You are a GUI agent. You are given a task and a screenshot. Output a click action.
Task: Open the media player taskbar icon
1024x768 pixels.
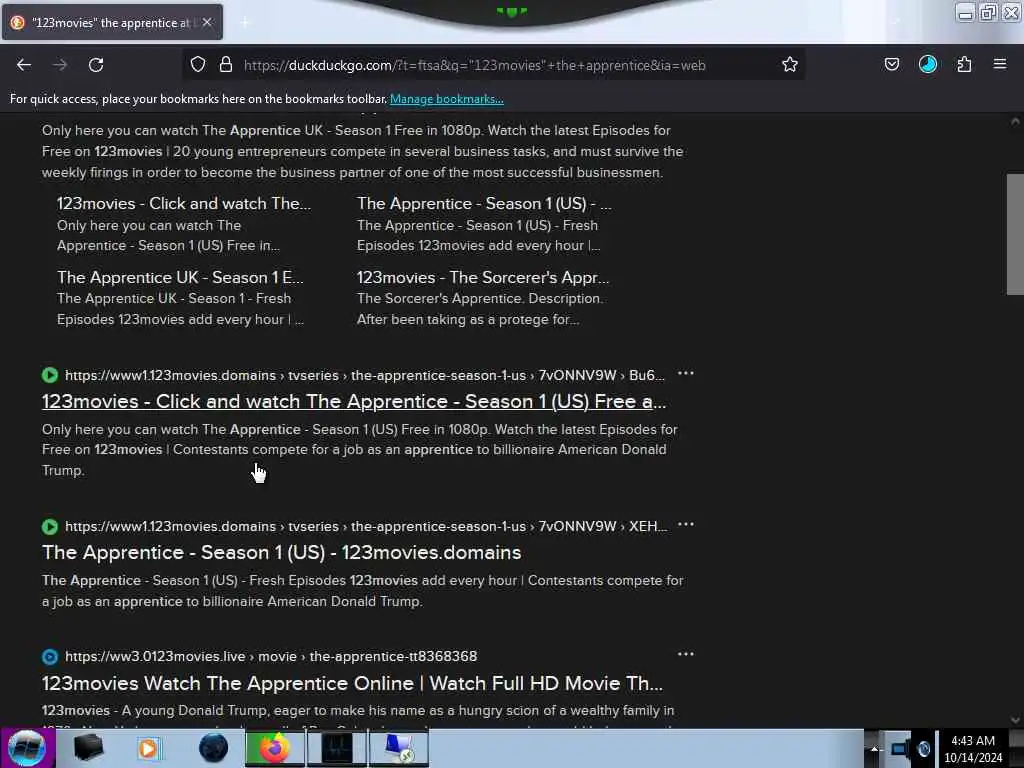[149, 748]
